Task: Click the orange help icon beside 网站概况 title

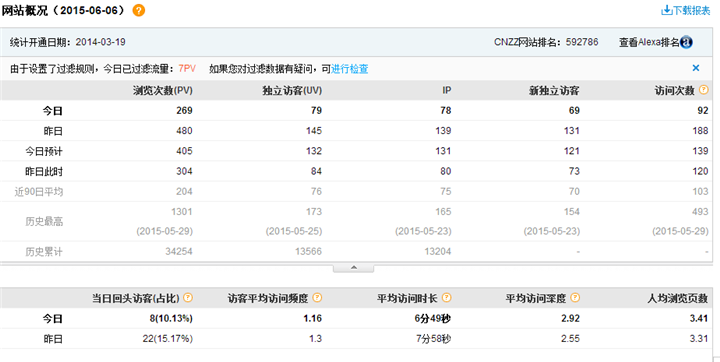Action: [139, 11]
